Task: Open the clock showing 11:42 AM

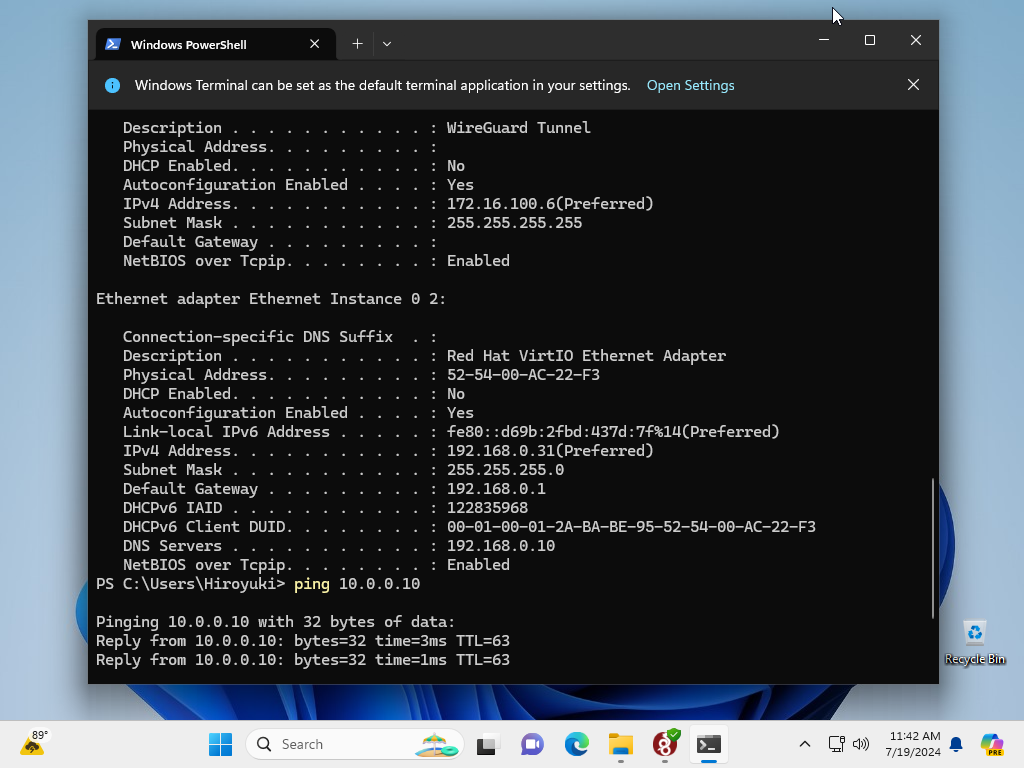Action: tap(912, 744)
